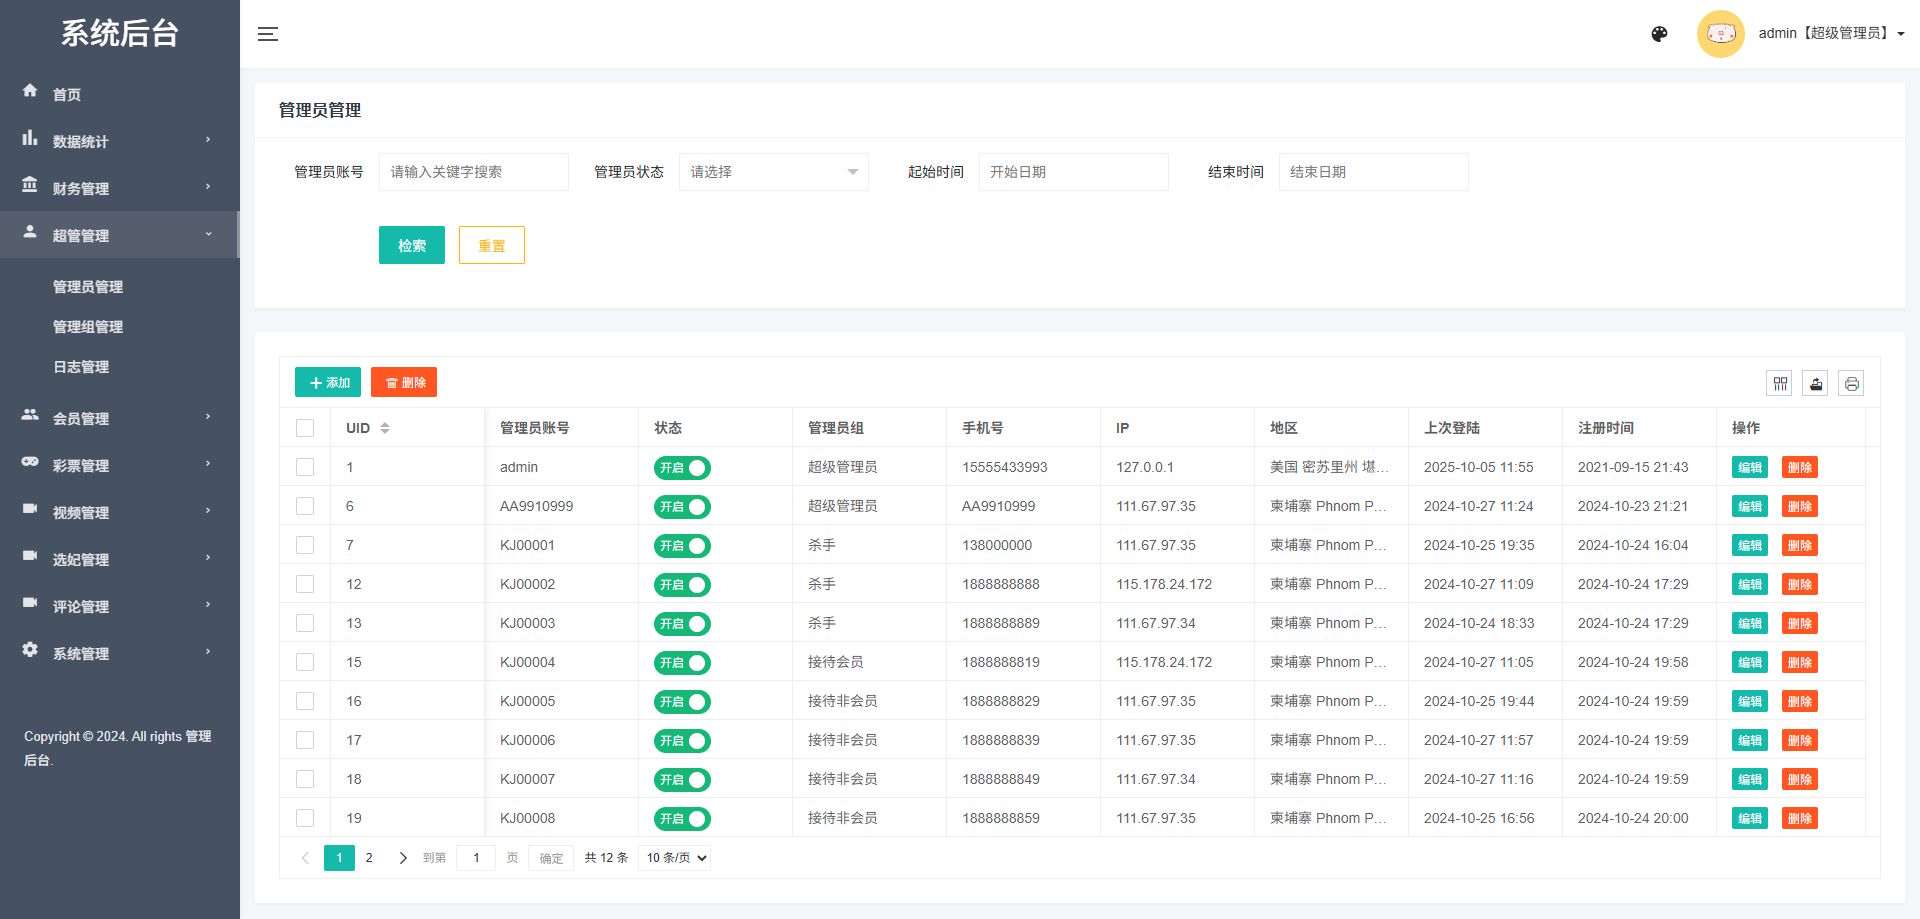
Task: Click the bar chart icon for 数据统计
Action: tap(30, 138)
